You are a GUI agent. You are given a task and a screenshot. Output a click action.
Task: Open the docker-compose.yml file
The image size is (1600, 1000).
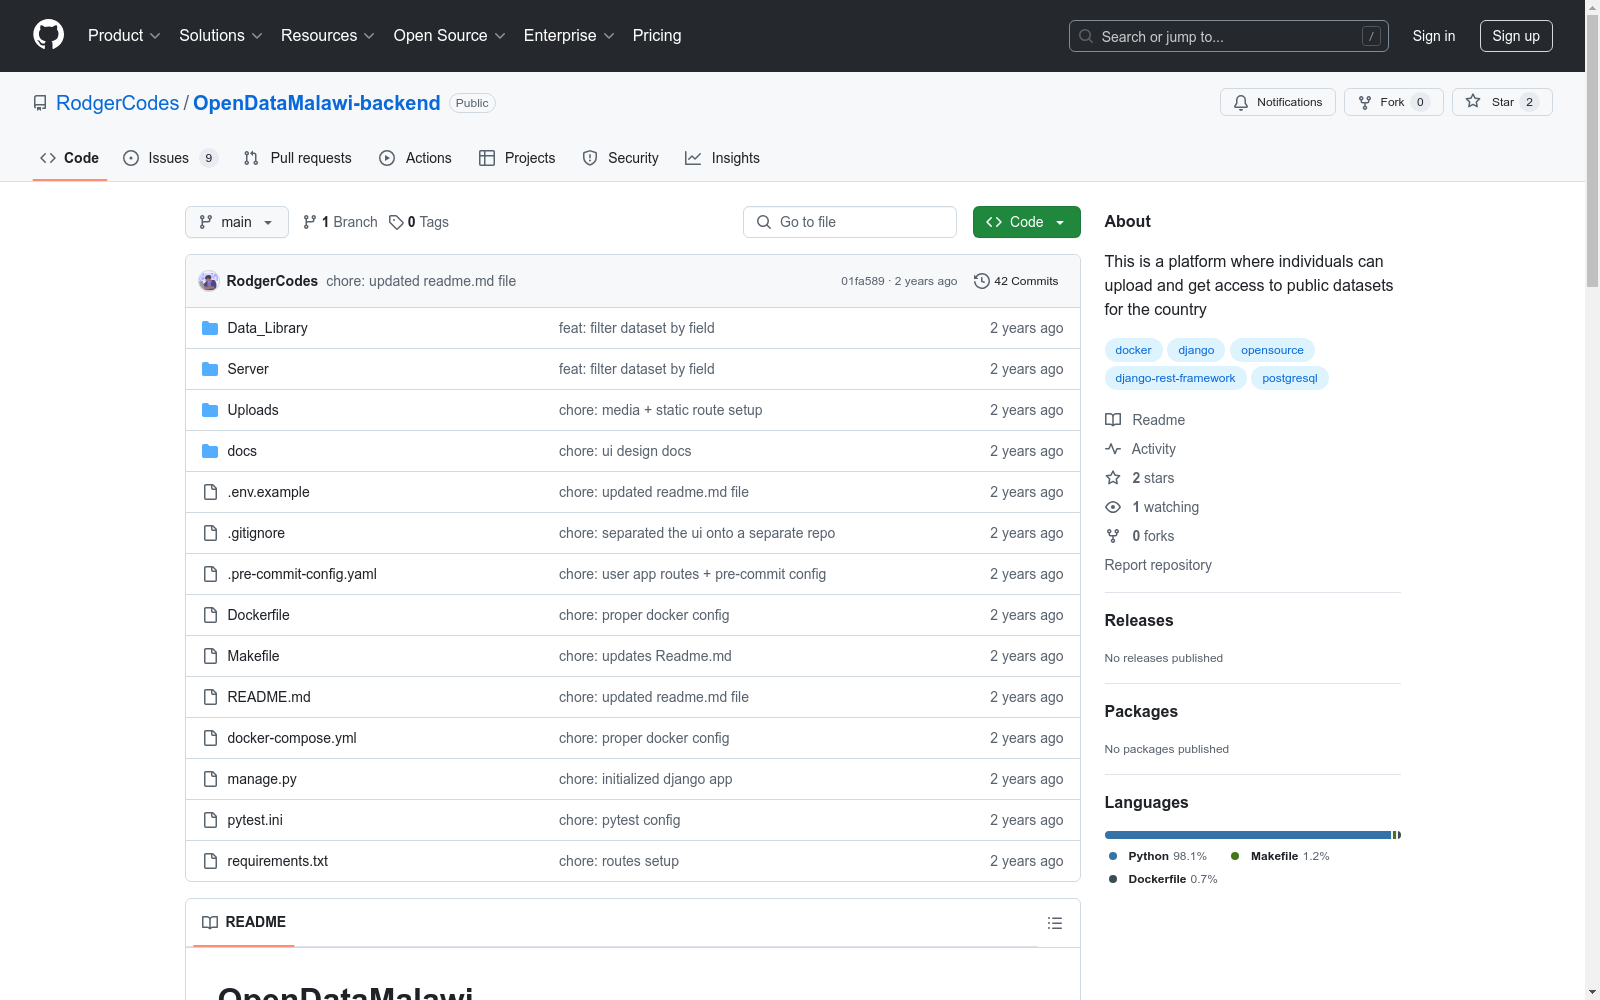292,738
